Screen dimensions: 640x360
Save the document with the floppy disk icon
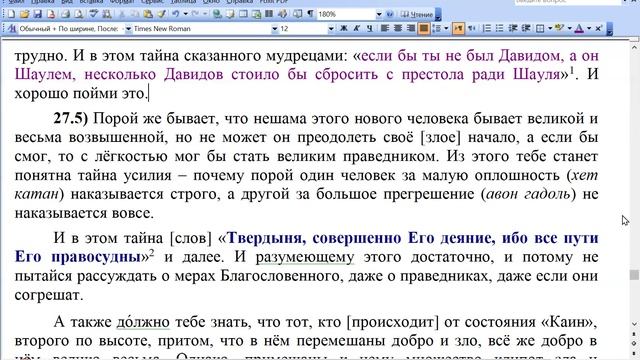[38, 14]
